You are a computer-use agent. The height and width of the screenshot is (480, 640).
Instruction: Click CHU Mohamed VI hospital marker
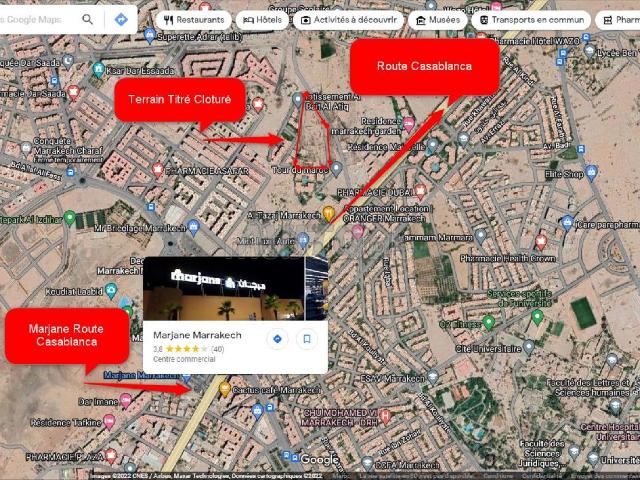(385, 416)
